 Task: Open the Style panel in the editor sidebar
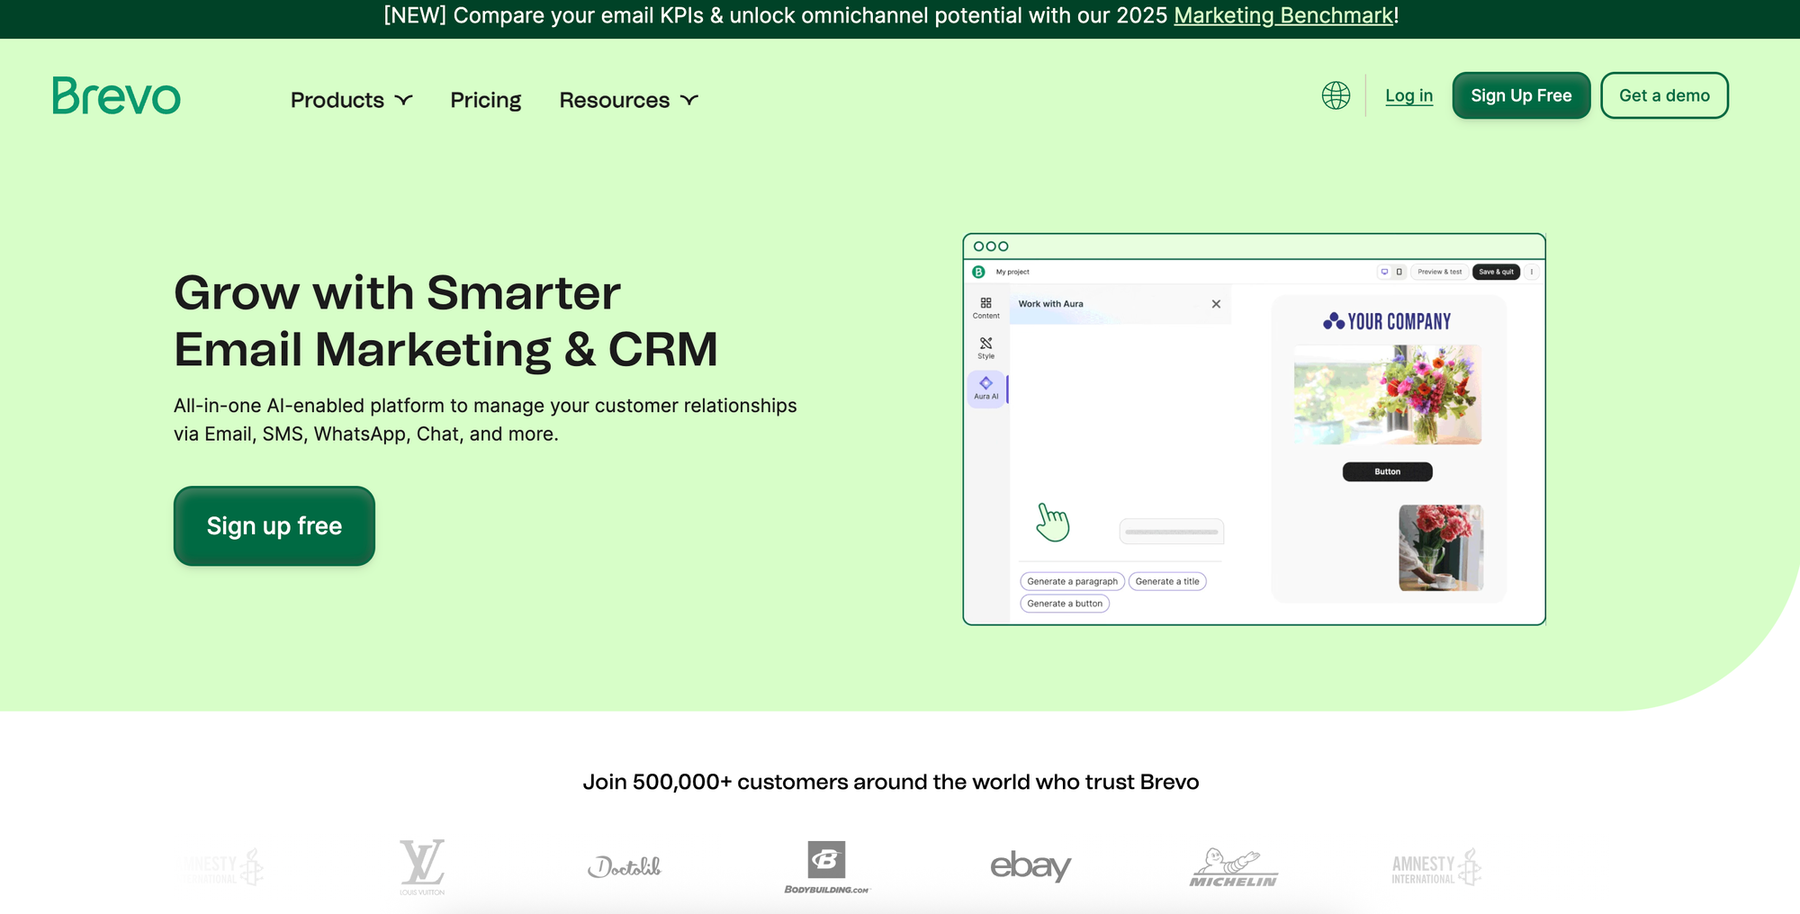coord(986,346)
